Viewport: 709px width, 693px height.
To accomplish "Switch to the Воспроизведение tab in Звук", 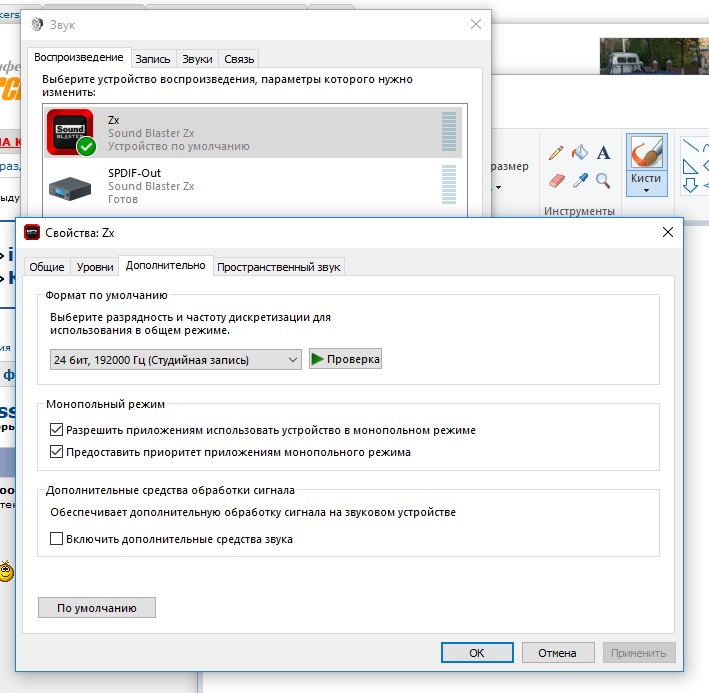I will tap(79, 57).
